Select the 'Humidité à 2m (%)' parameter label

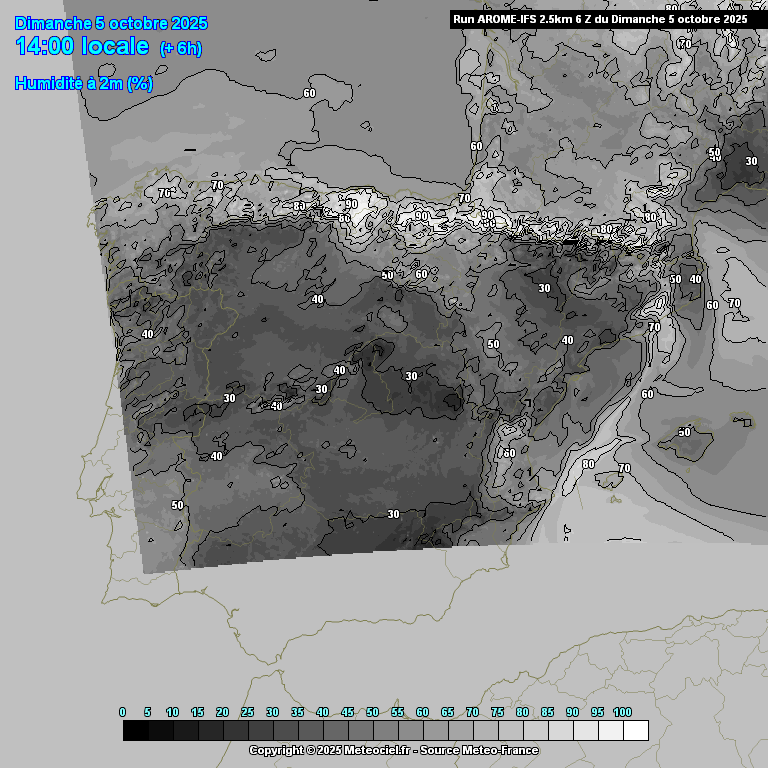click(x=83, y=84)
